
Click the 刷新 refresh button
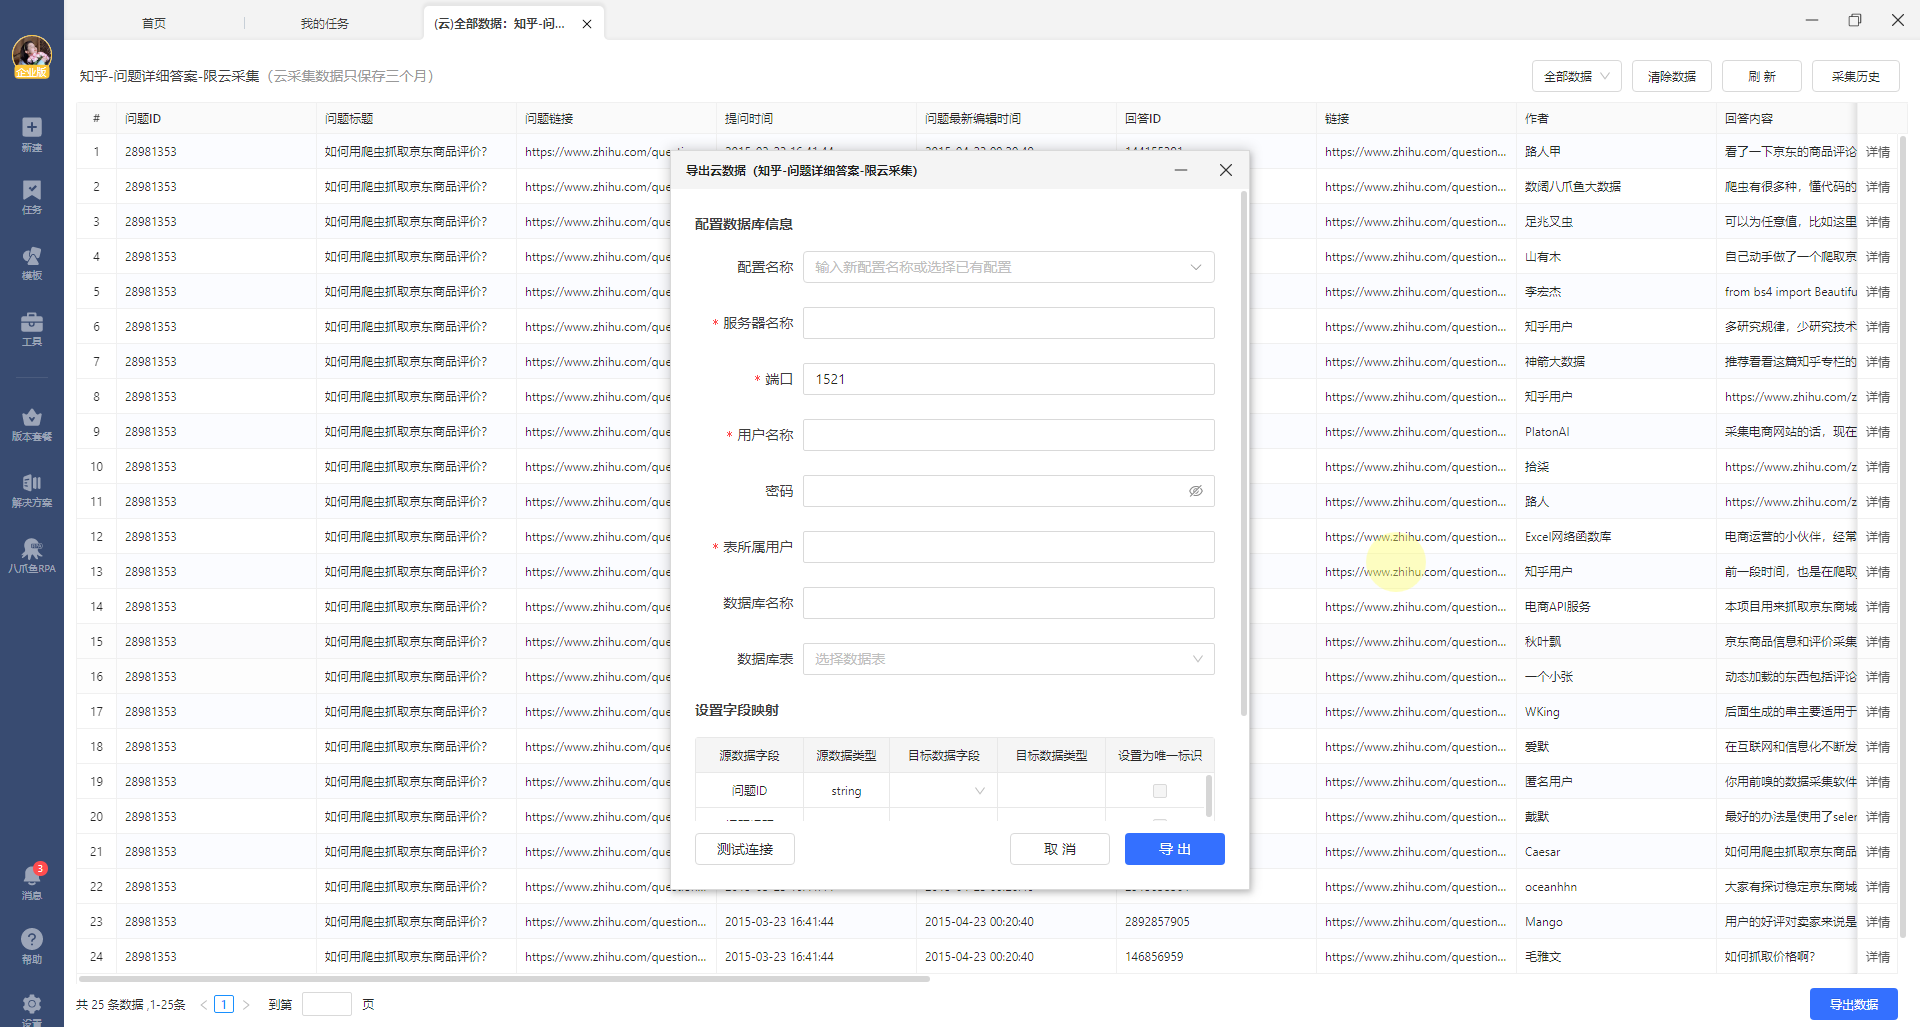[x=1762, y=76]
